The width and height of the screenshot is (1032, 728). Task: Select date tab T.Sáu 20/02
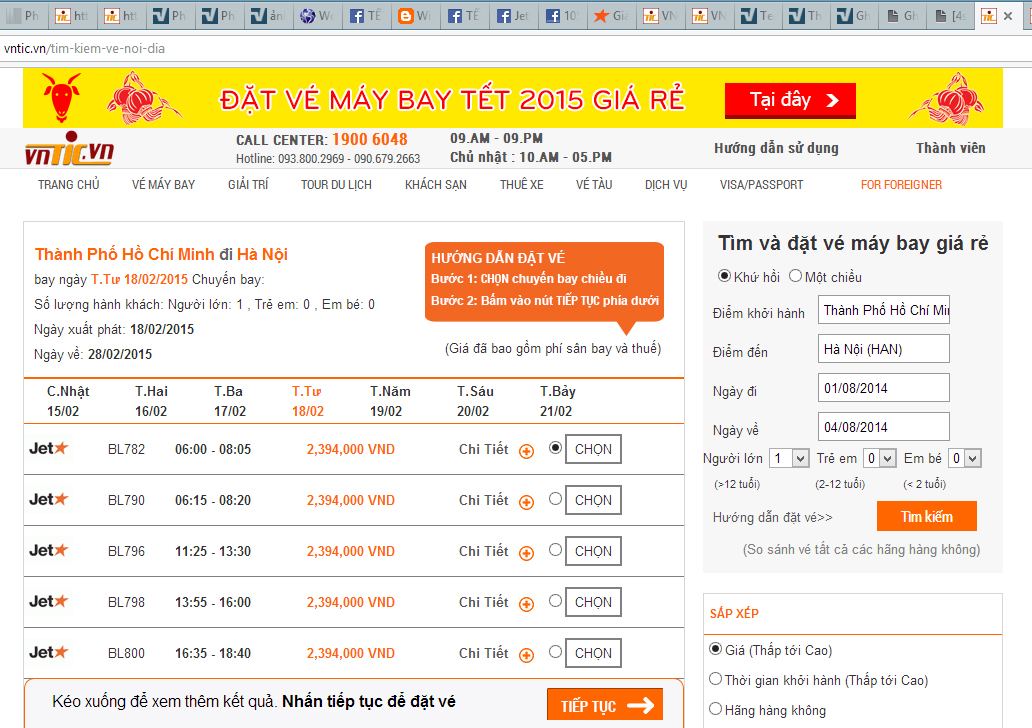pos(475,401)
